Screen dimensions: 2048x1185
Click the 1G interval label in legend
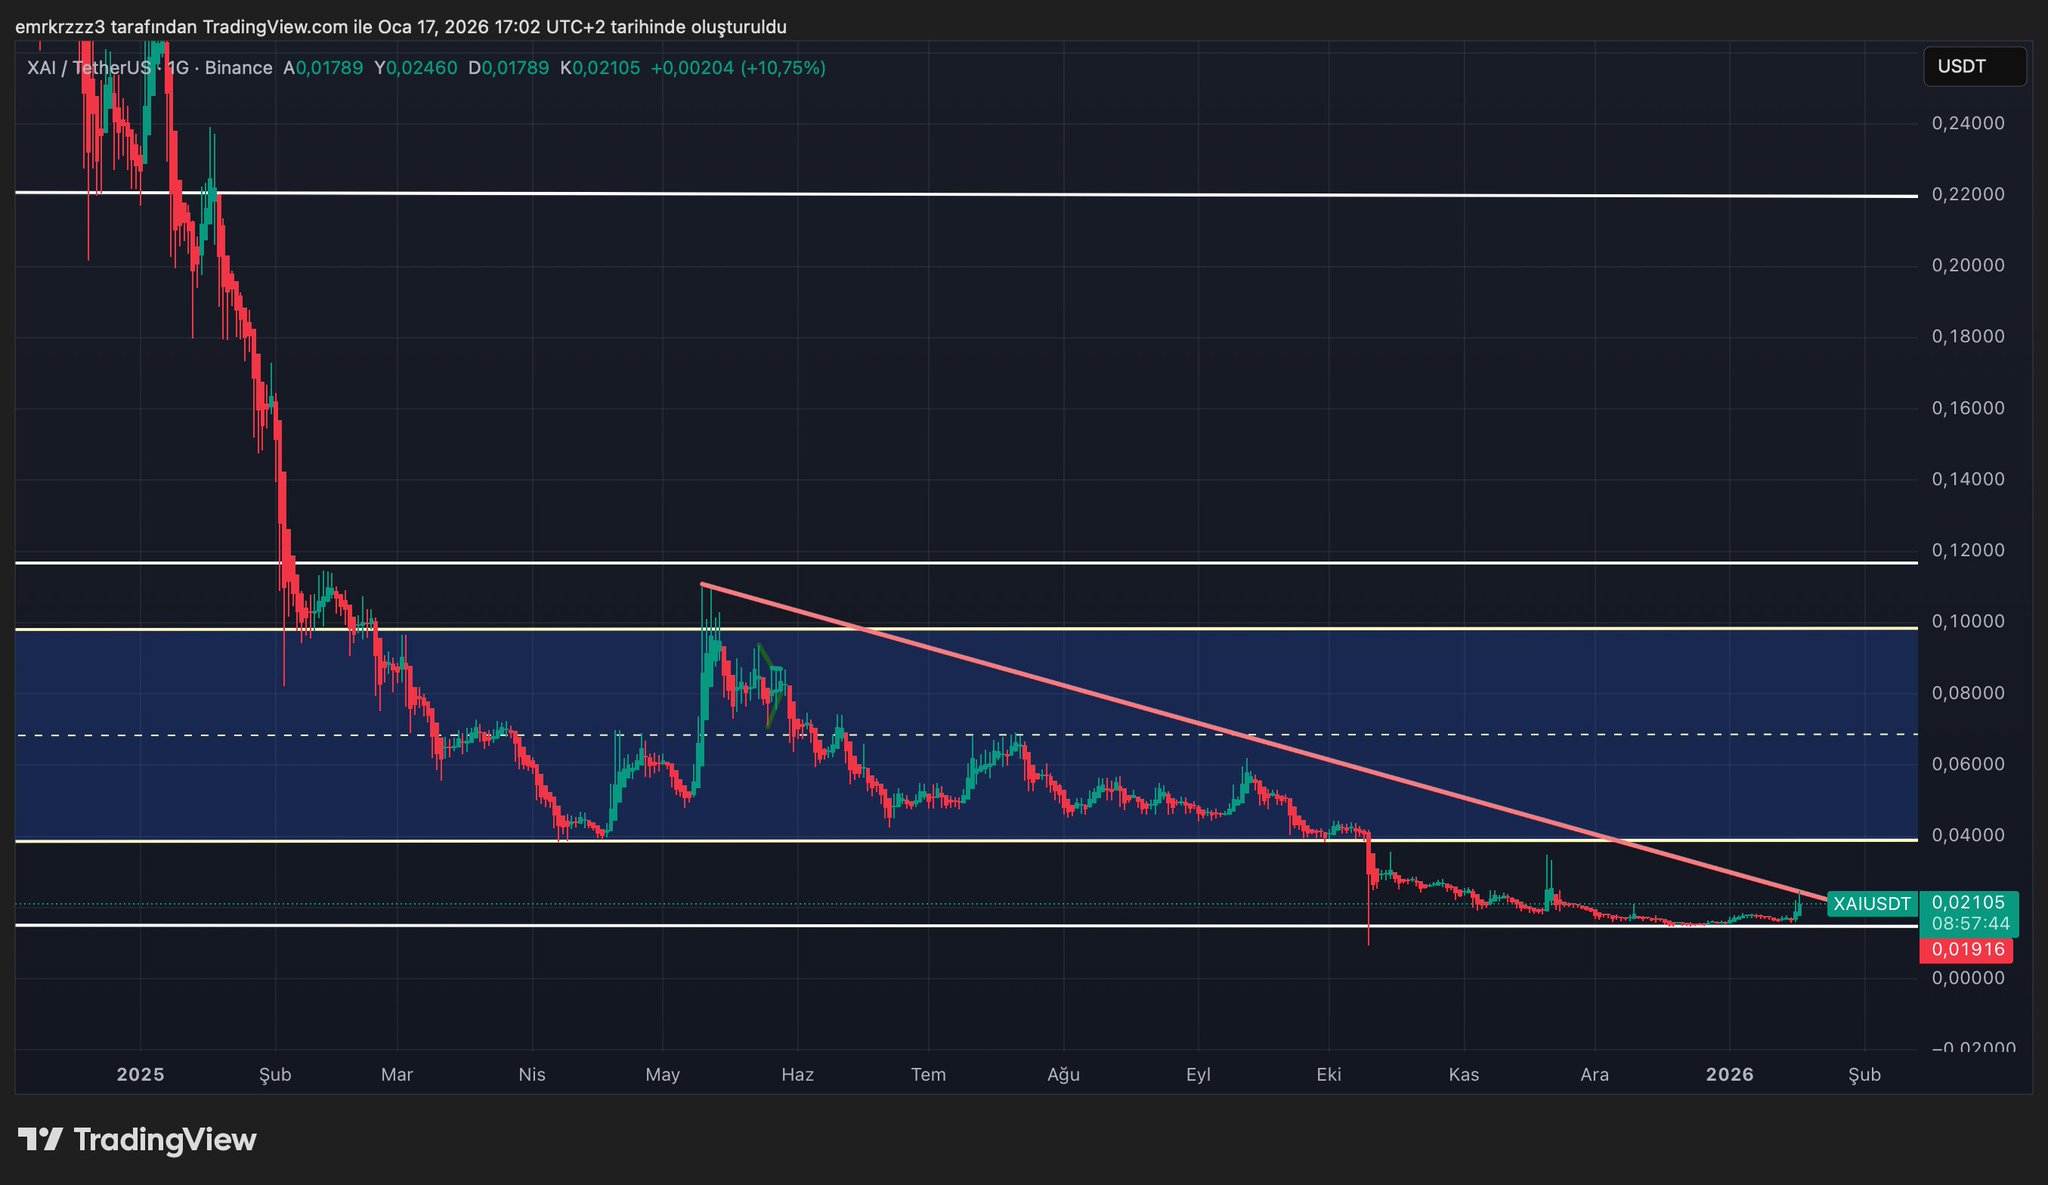(x=178, y=68)
